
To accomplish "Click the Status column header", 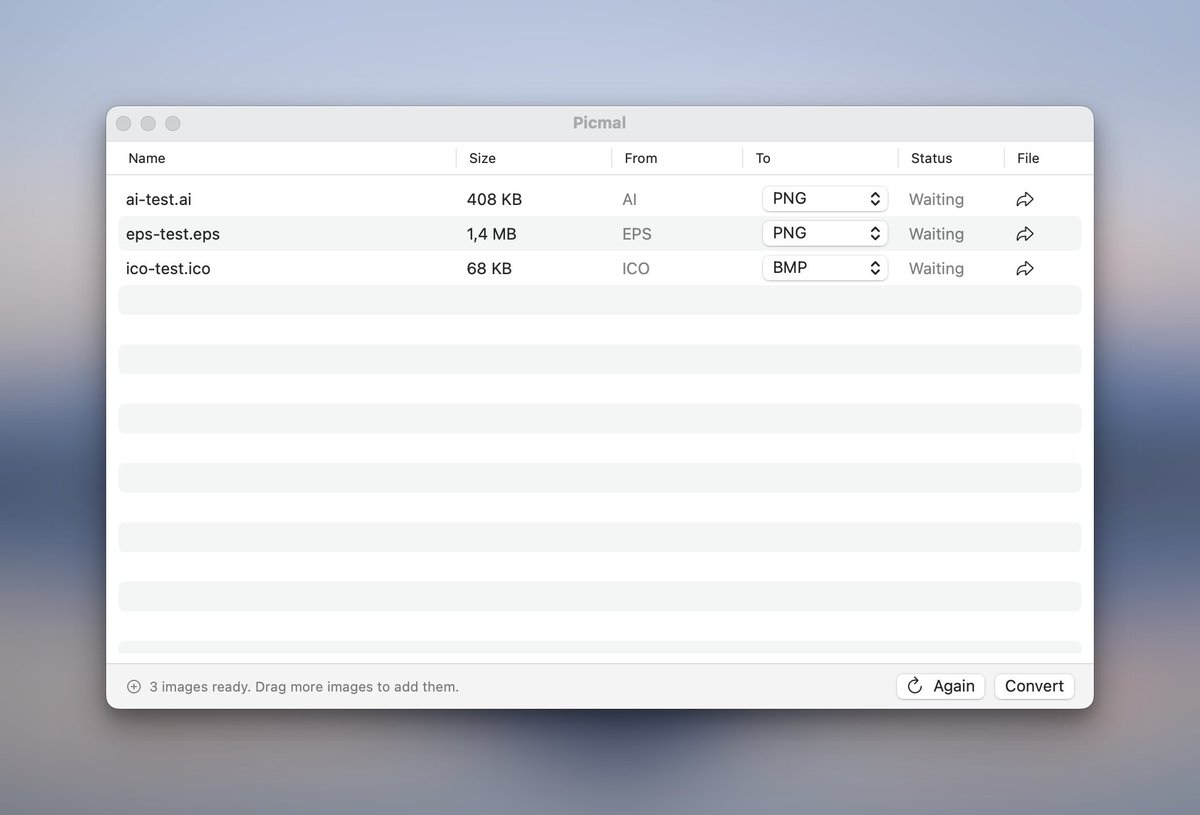I will (931, 158).
